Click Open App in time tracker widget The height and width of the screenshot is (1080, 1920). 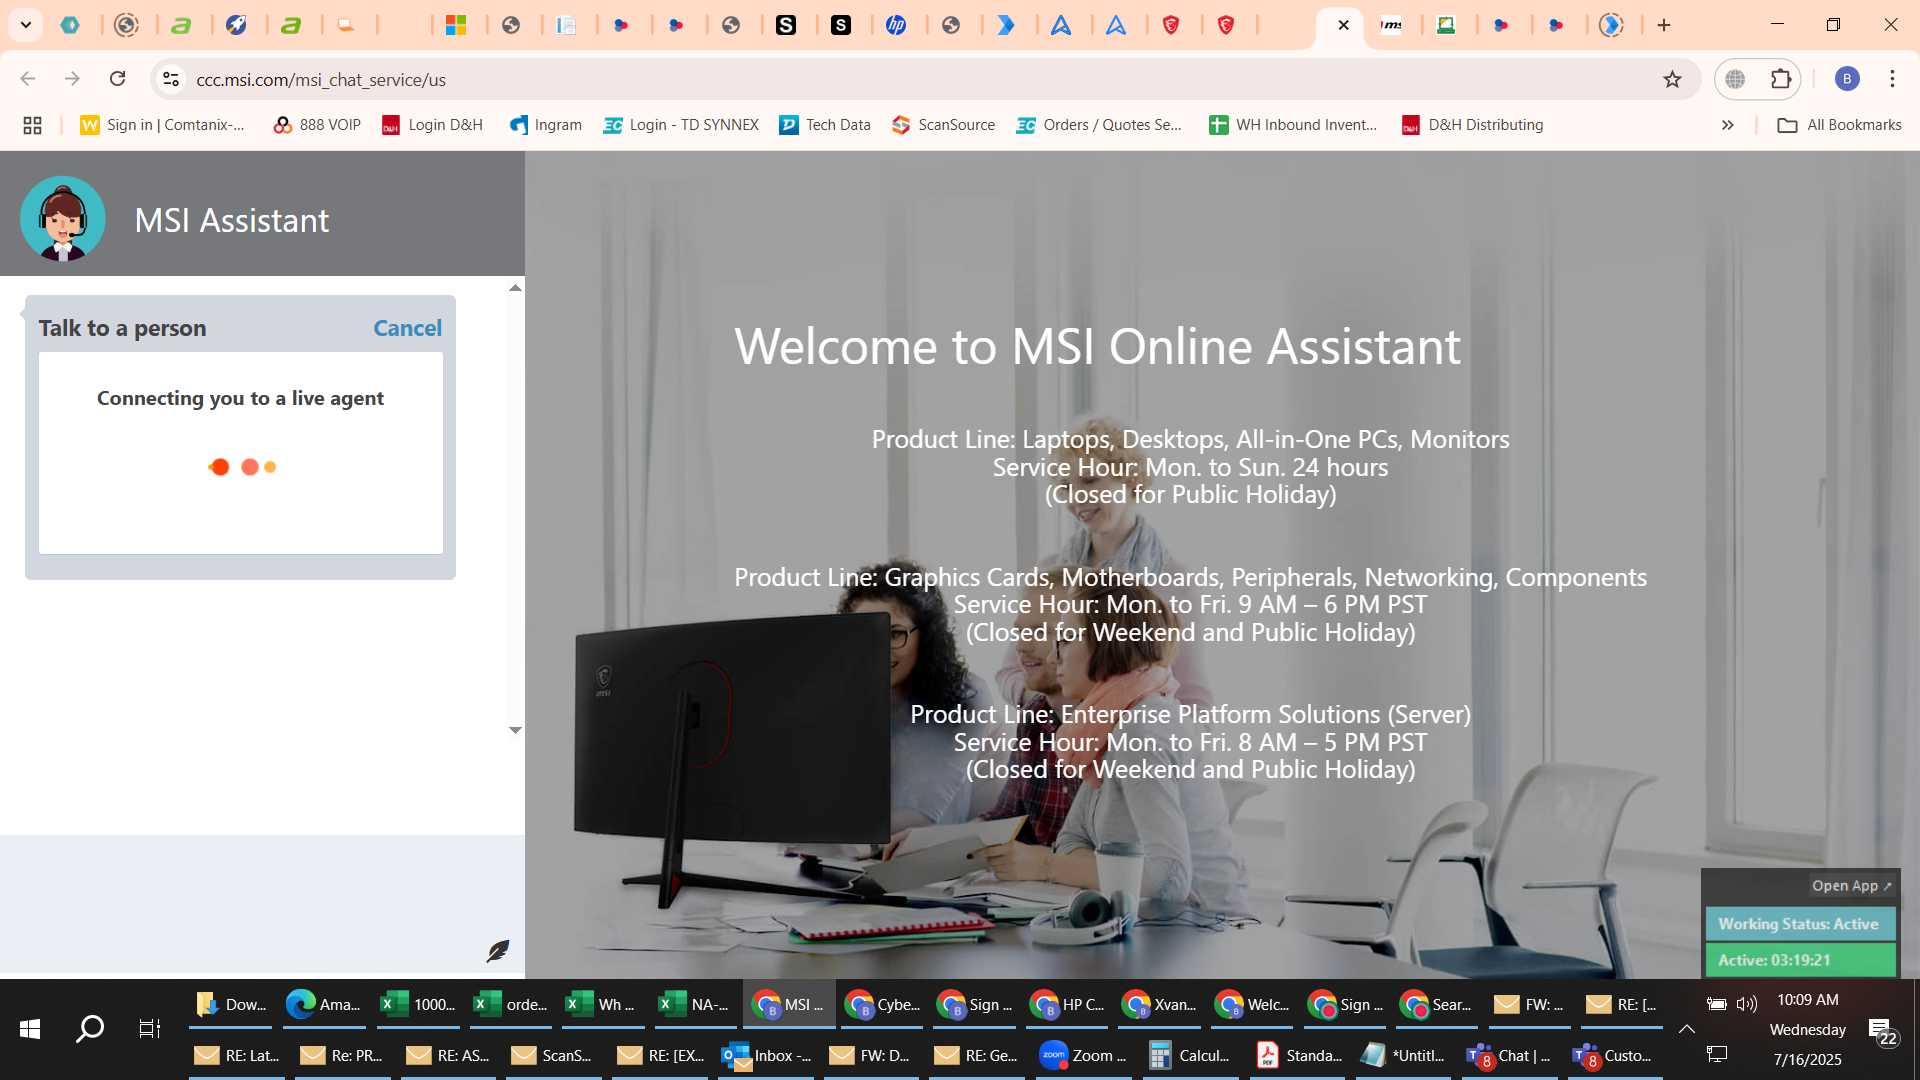click(1851, 886)
